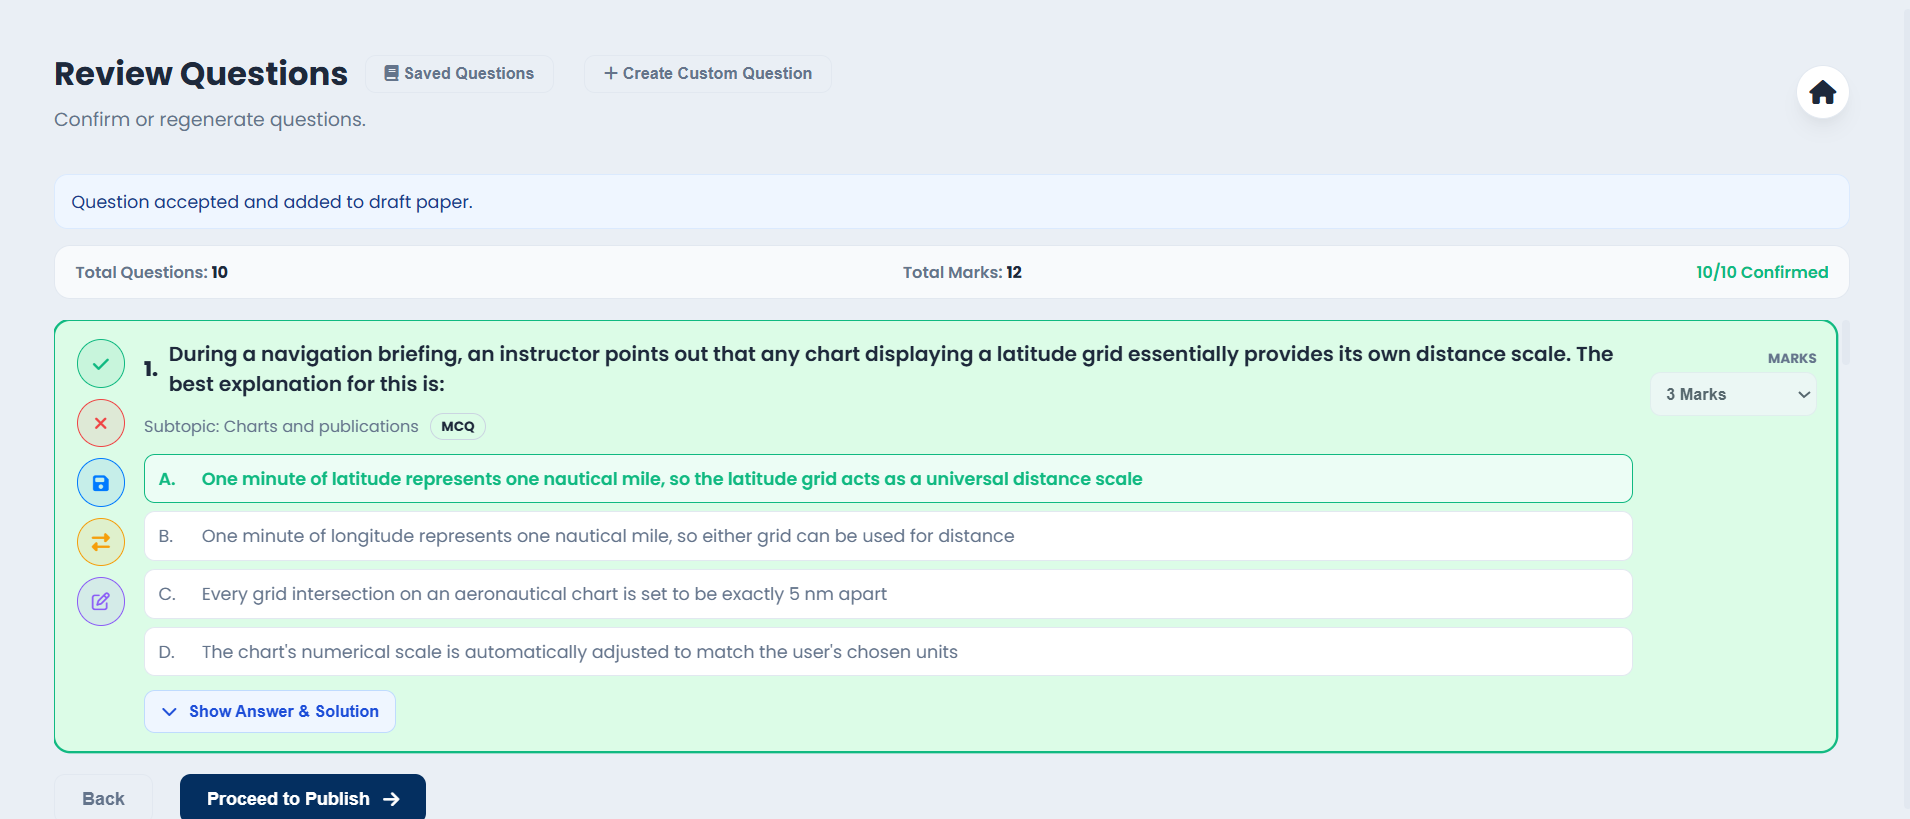
Task: Open the 3 Marks dropdown
Action: coord(1733,395)
